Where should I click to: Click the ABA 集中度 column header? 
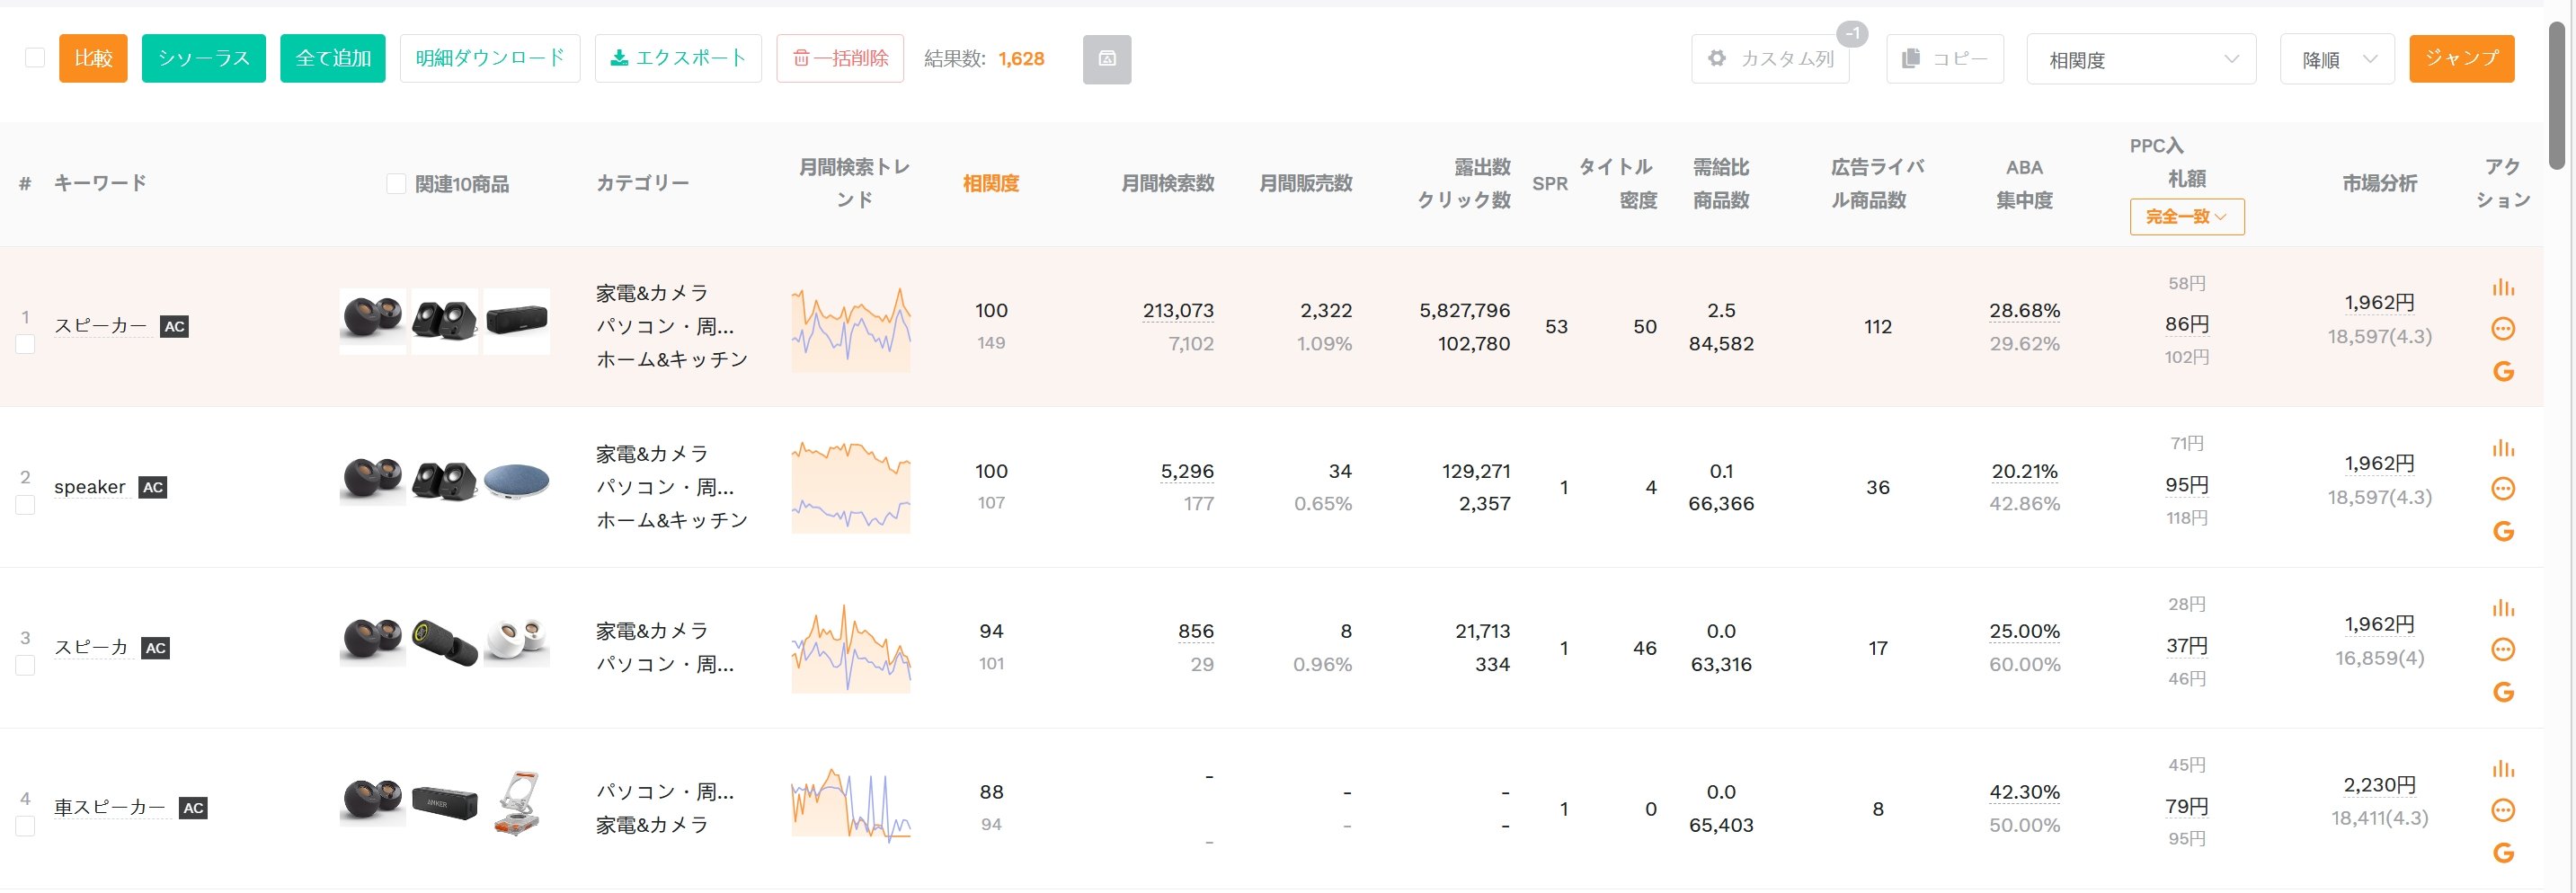(2024, 184)
